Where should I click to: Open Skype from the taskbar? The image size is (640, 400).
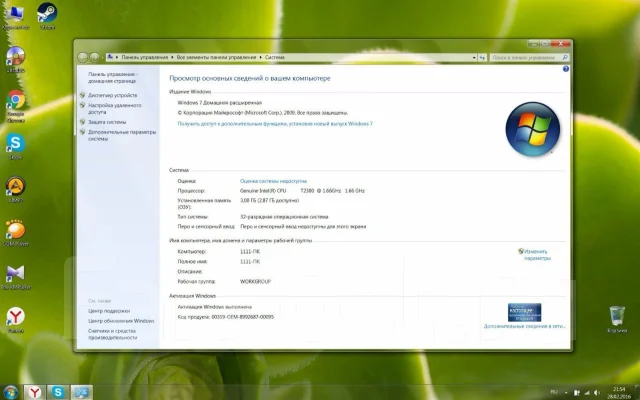tap(58, 393)
